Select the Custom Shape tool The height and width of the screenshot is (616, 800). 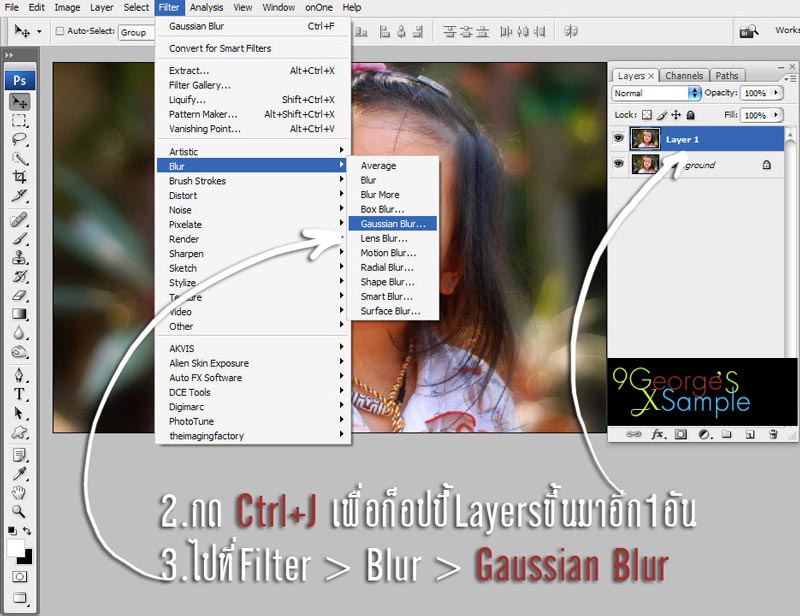click(19, 432)
